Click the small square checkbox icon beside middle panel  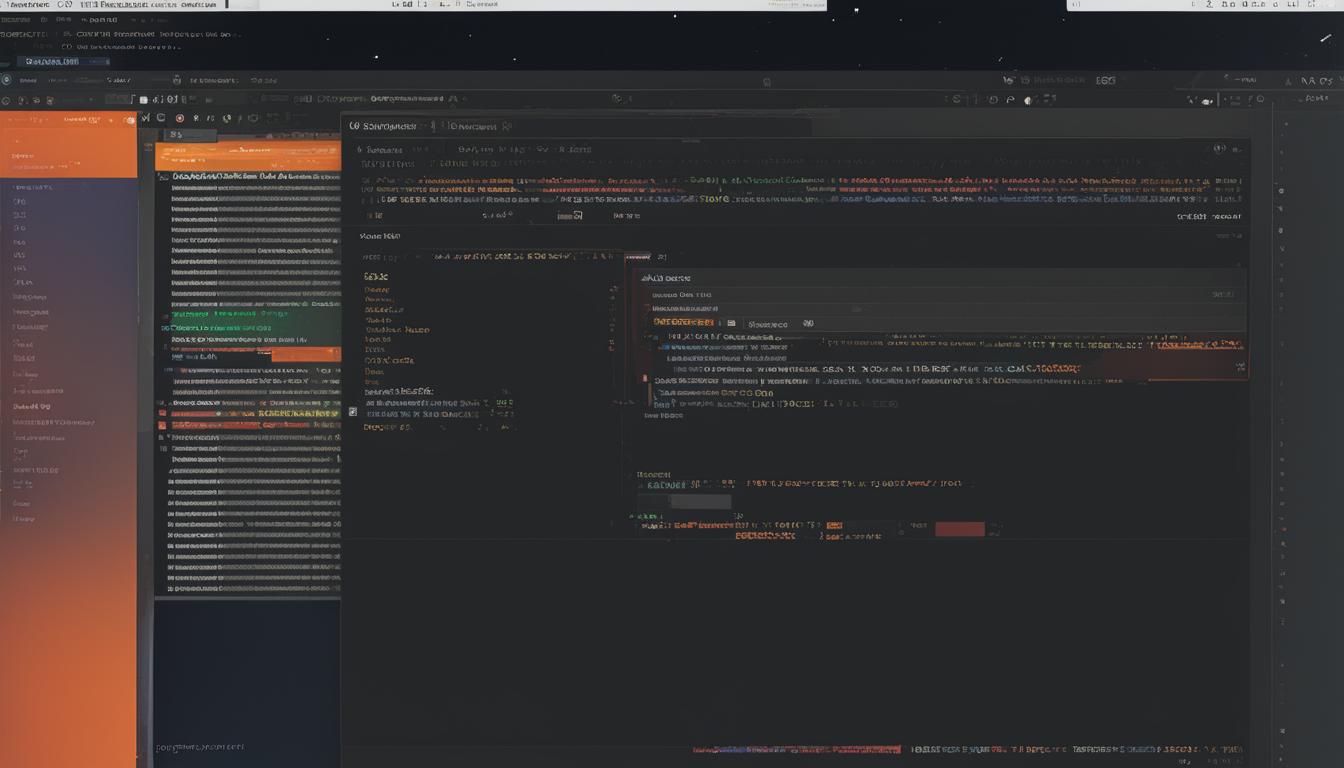pos(352,411)
